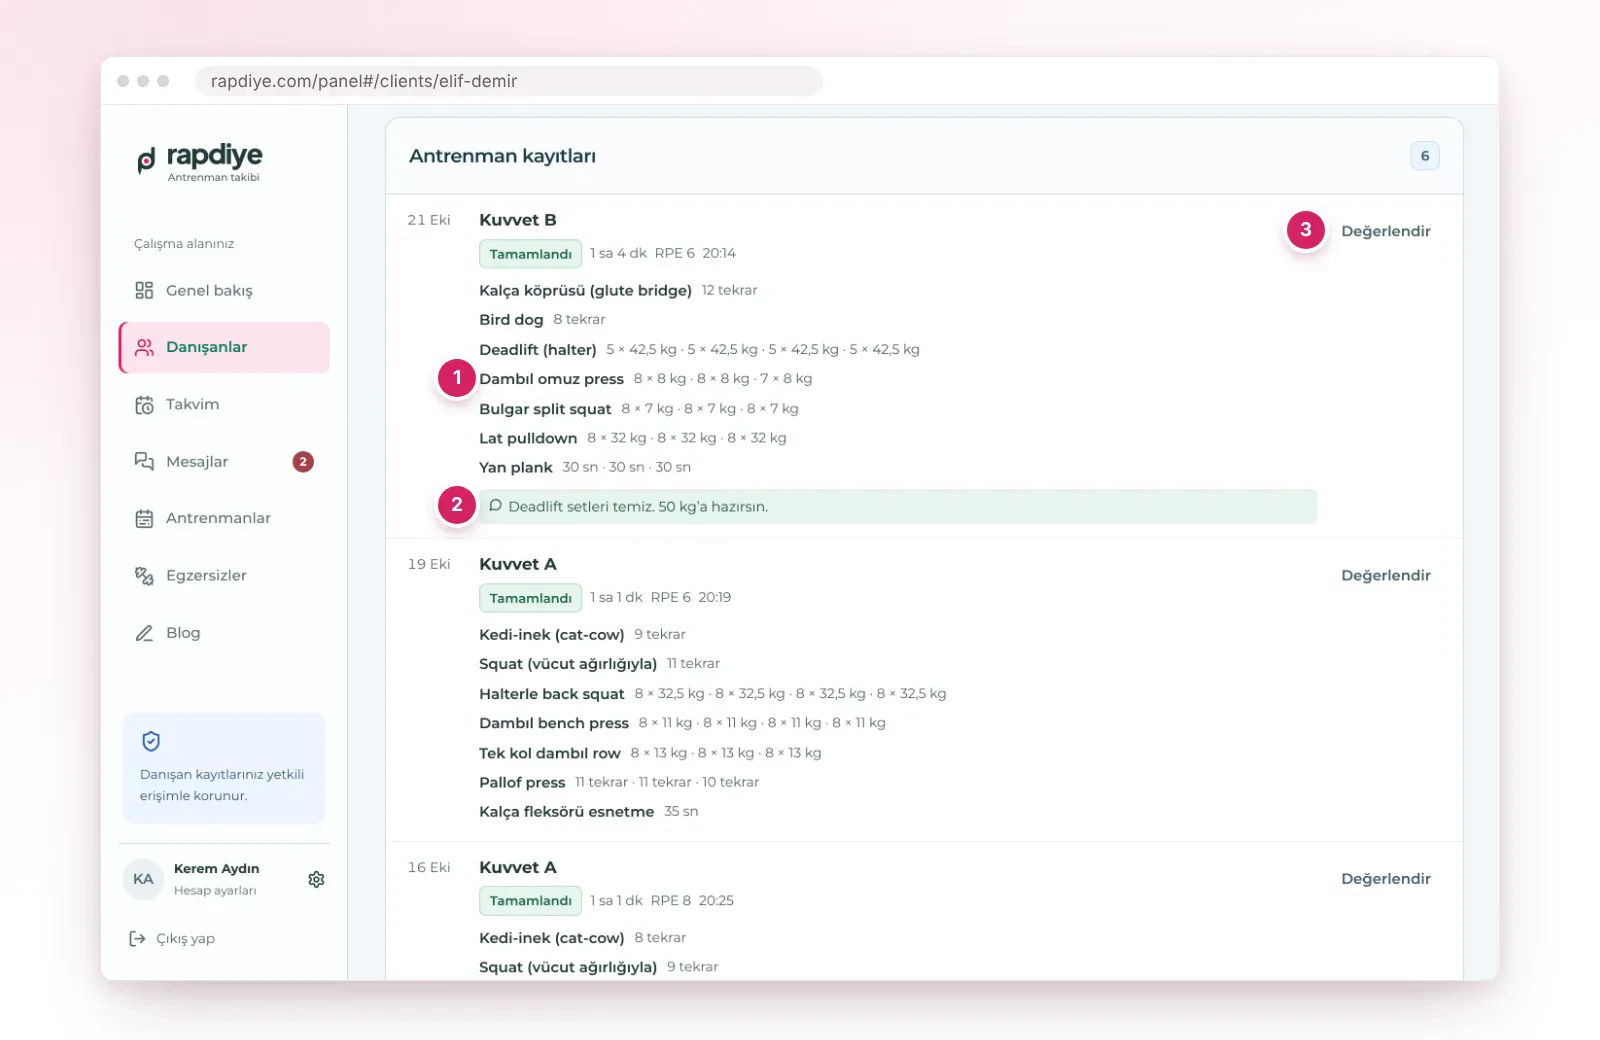The height and width of the screenshot is (1040, 1600).
Task: Select Danışanlar menu item
Action: (224, 347)
